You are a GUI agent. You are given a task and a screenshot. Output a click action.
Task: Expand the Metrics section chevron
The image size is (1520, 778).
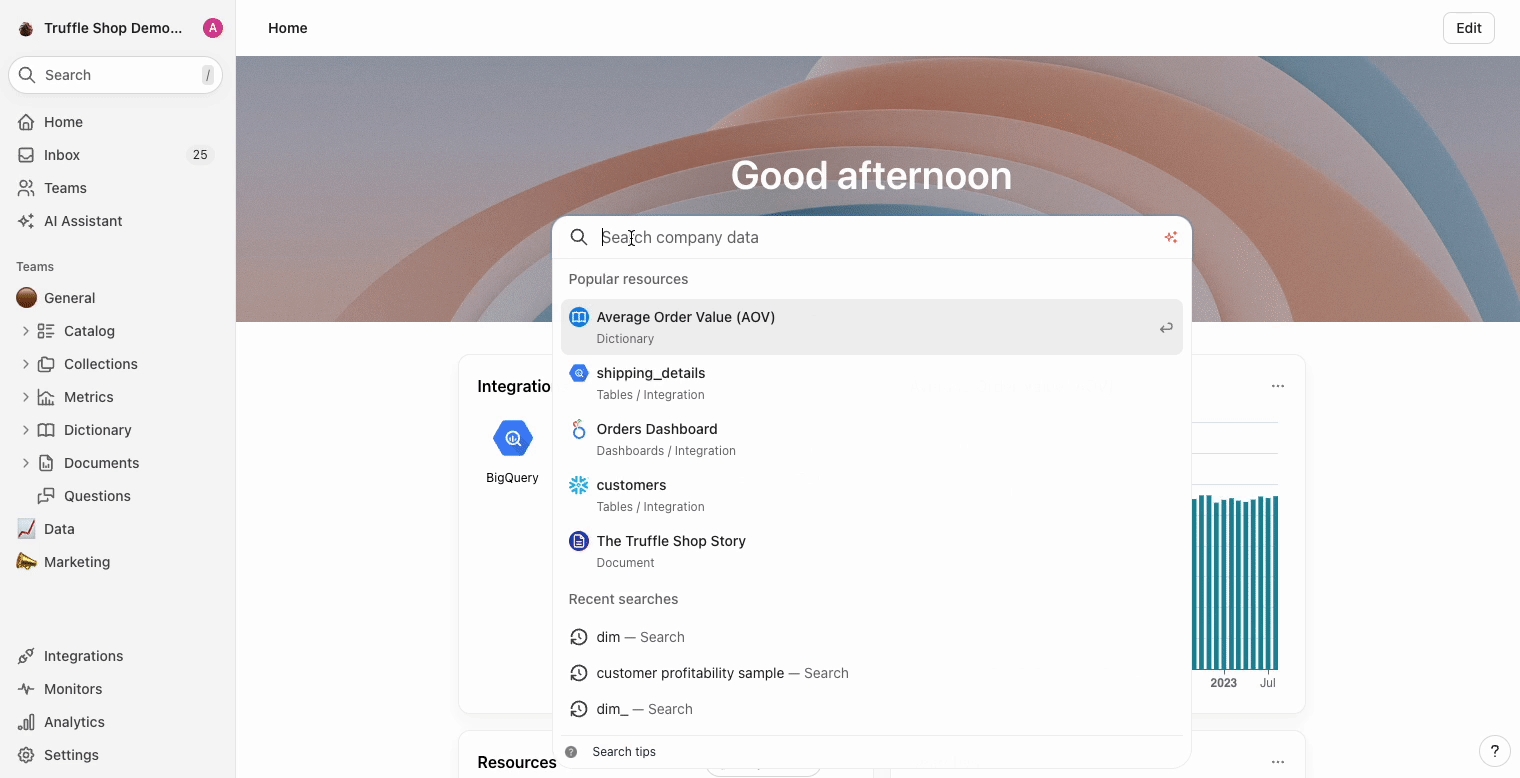(x=26, y=397)
